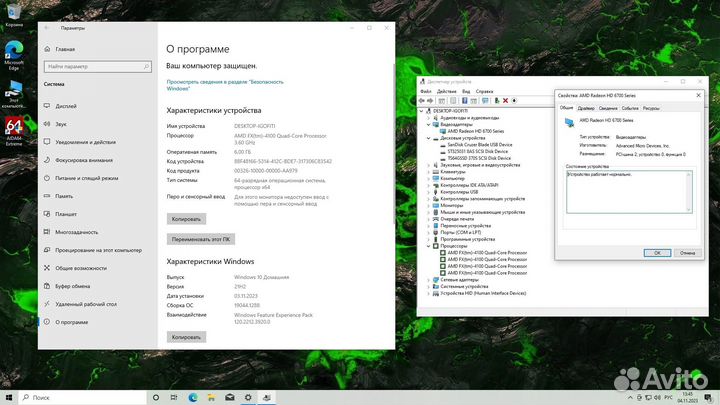Click the Переименовать этот ПК button

(201, 240)
